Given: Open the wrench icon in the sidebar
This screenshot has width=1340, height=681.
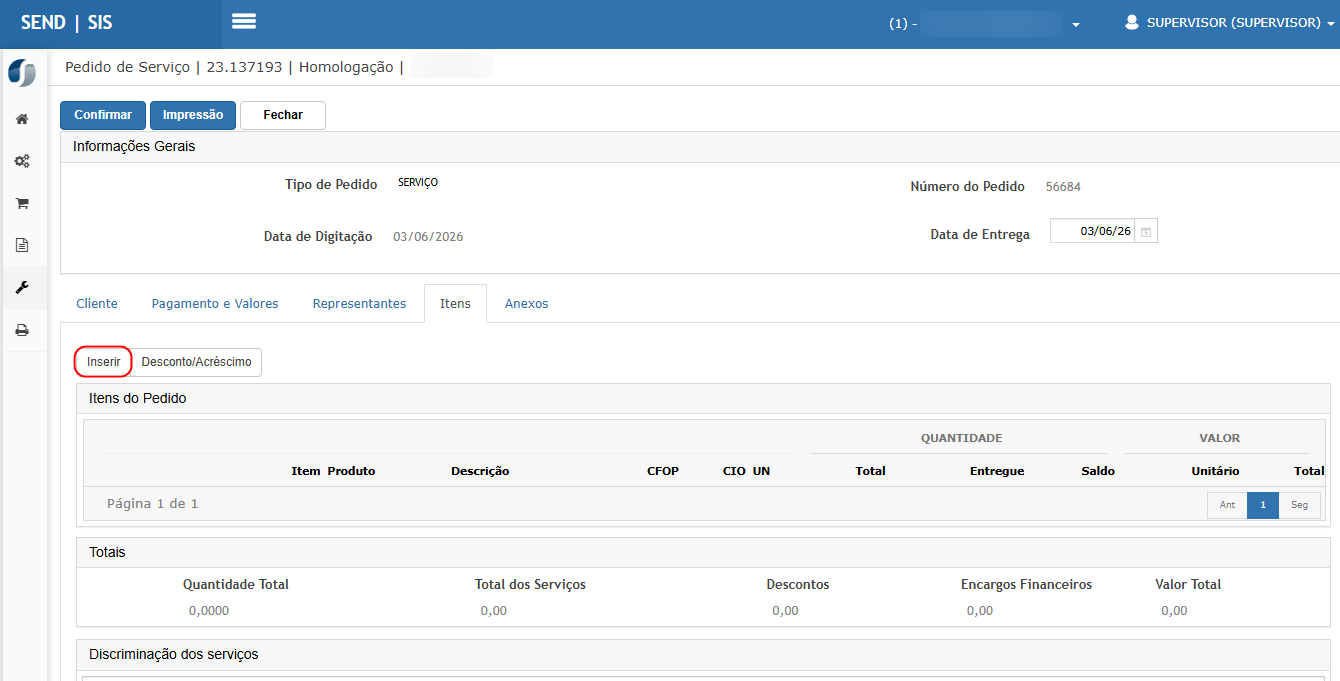Looking at the screenshot, I should tap(22, 288).
